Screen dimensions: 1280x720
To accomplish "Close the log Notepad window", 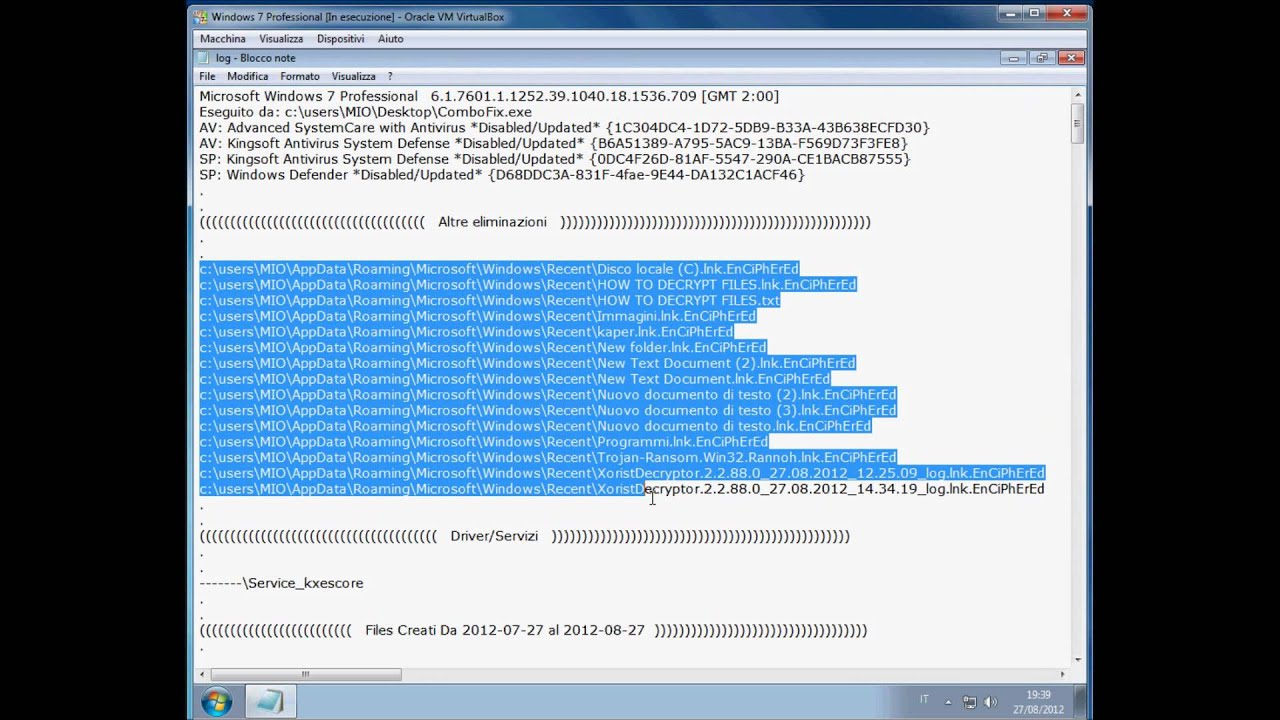I will tap(1071, 58).
